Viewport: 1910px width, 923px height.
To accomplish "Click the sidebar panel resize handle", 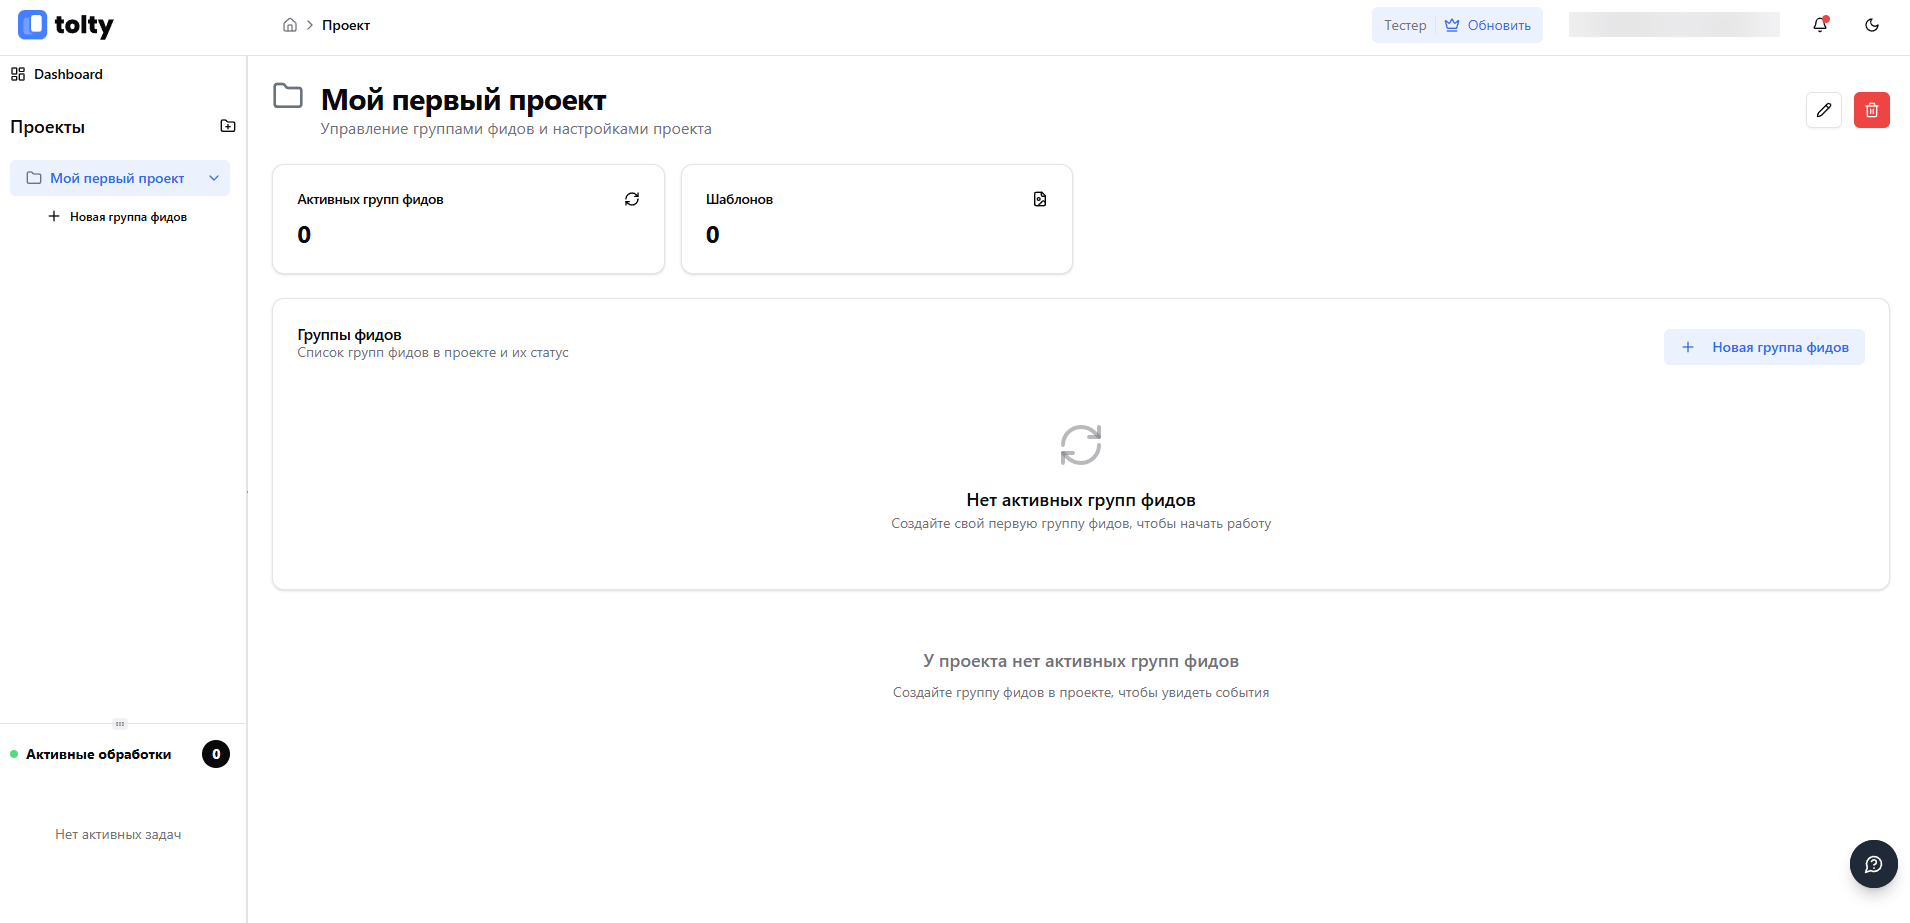I will coord(120,723).
